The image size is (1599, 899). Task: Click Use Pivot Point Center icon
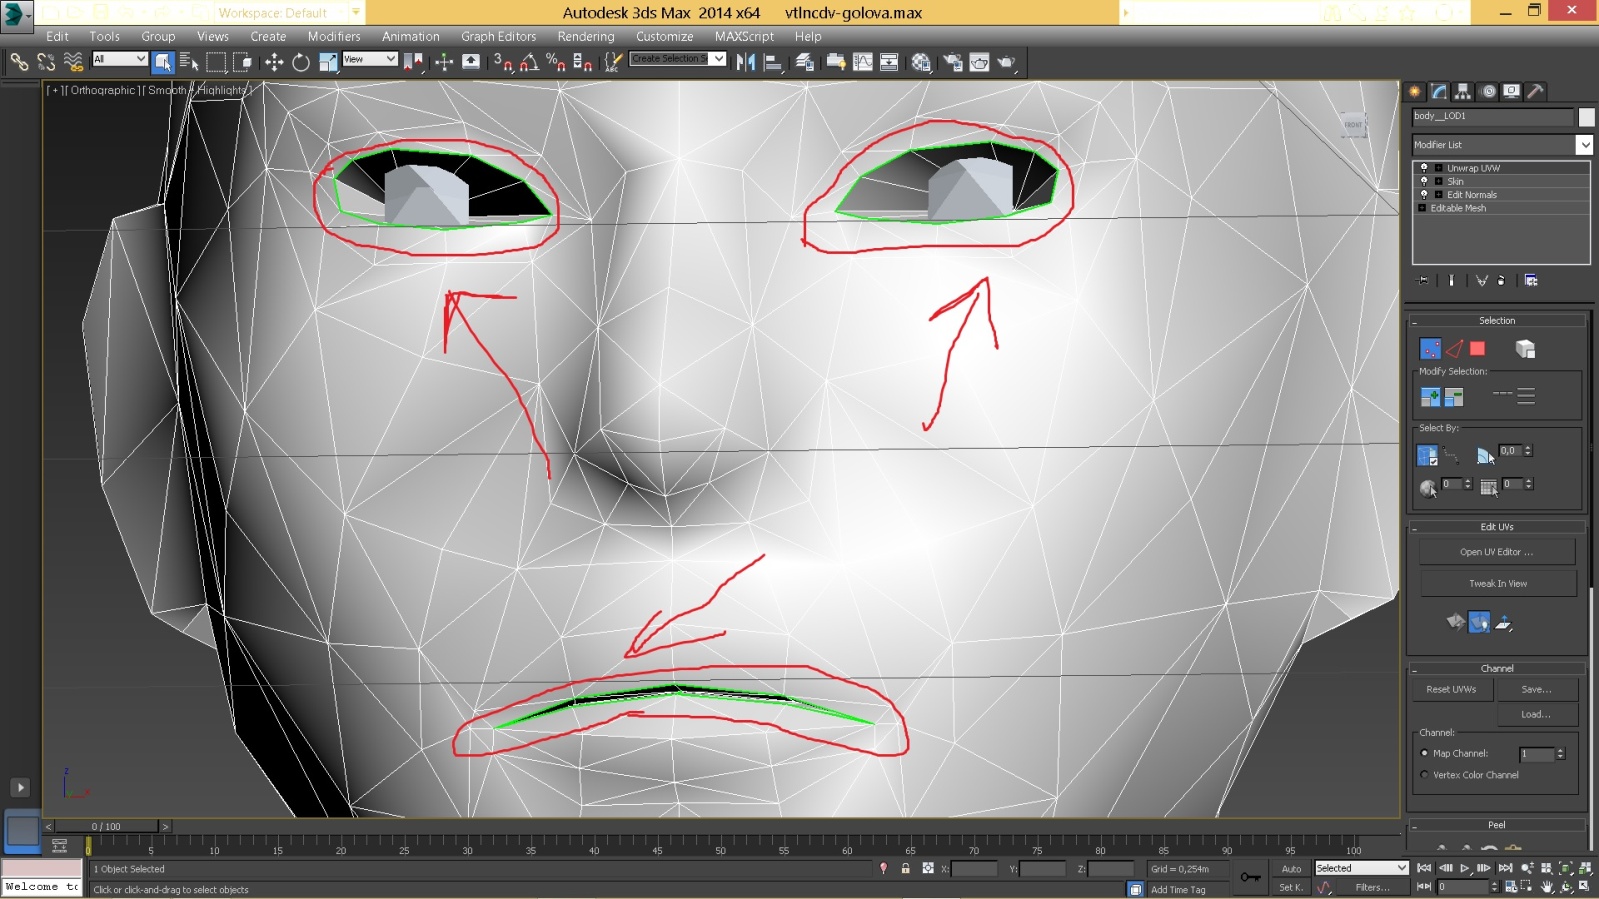(412, 62)
